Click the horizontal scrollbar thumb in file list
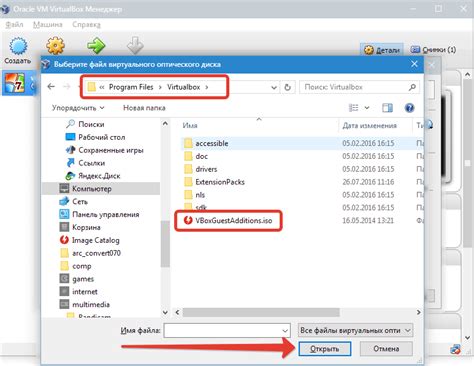The height and width of the screenshot is (366, 474). click(x=261, y=312)
